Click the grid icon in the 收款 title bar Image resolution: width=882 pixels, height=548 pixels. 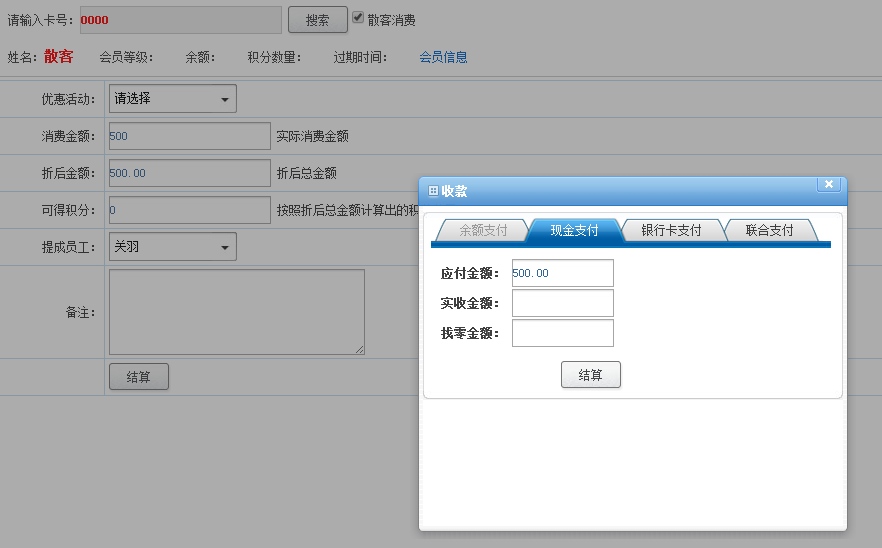[x=433, y=191]
